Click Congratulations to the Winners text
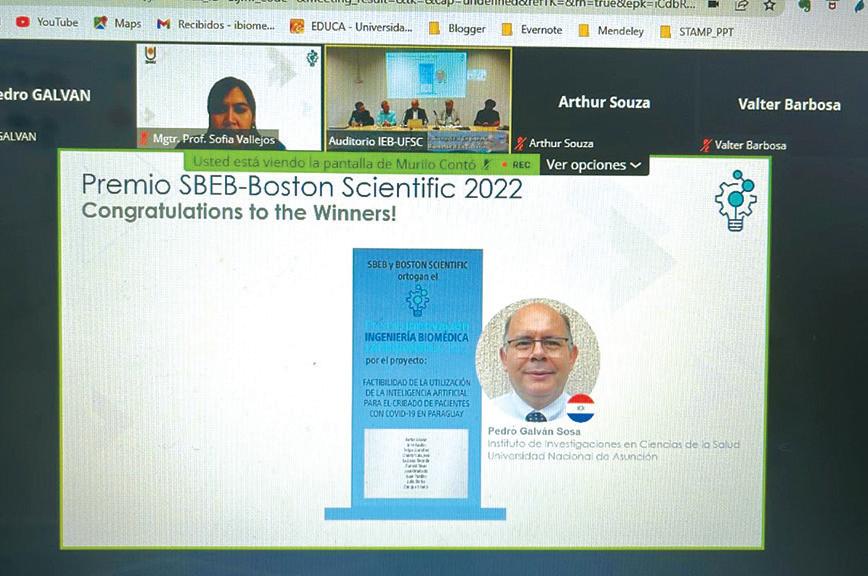Viewport: 868px width, 576px height. [x=239, y=212]
